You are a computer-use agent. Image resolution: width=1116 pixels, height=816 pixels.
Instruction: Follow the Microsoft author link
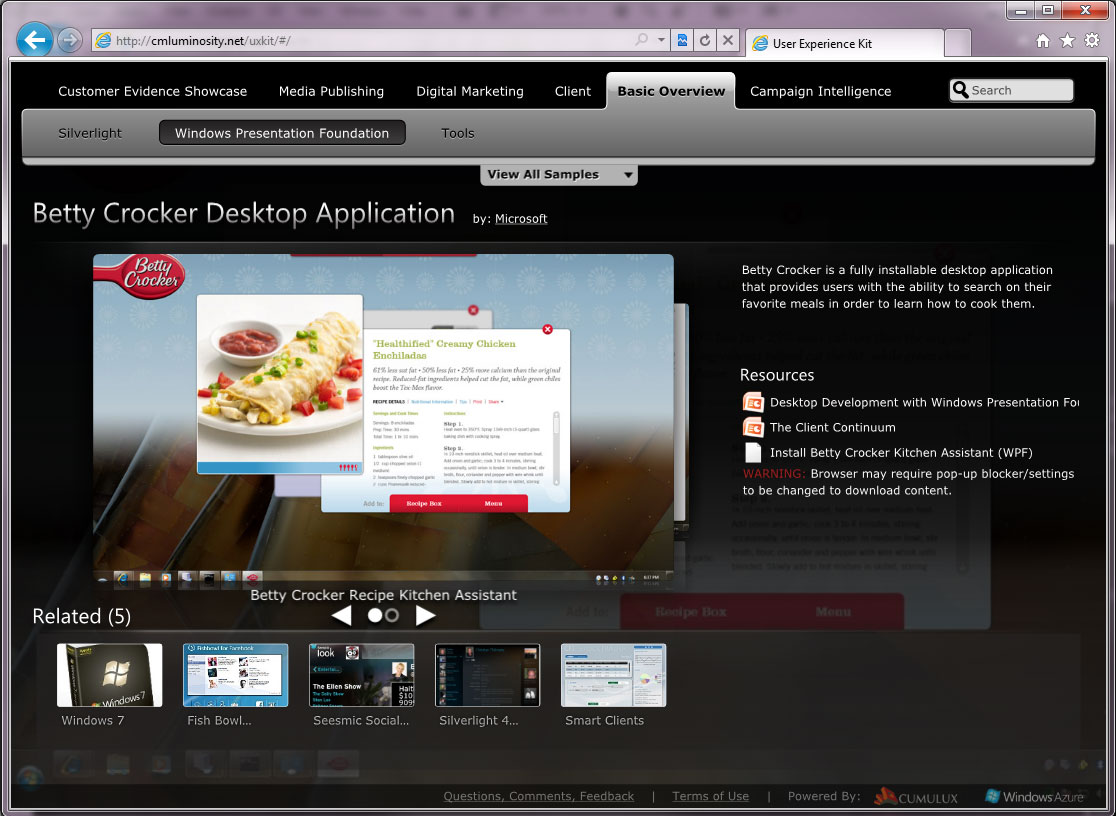pyautogui.click(x=521, y=219)
